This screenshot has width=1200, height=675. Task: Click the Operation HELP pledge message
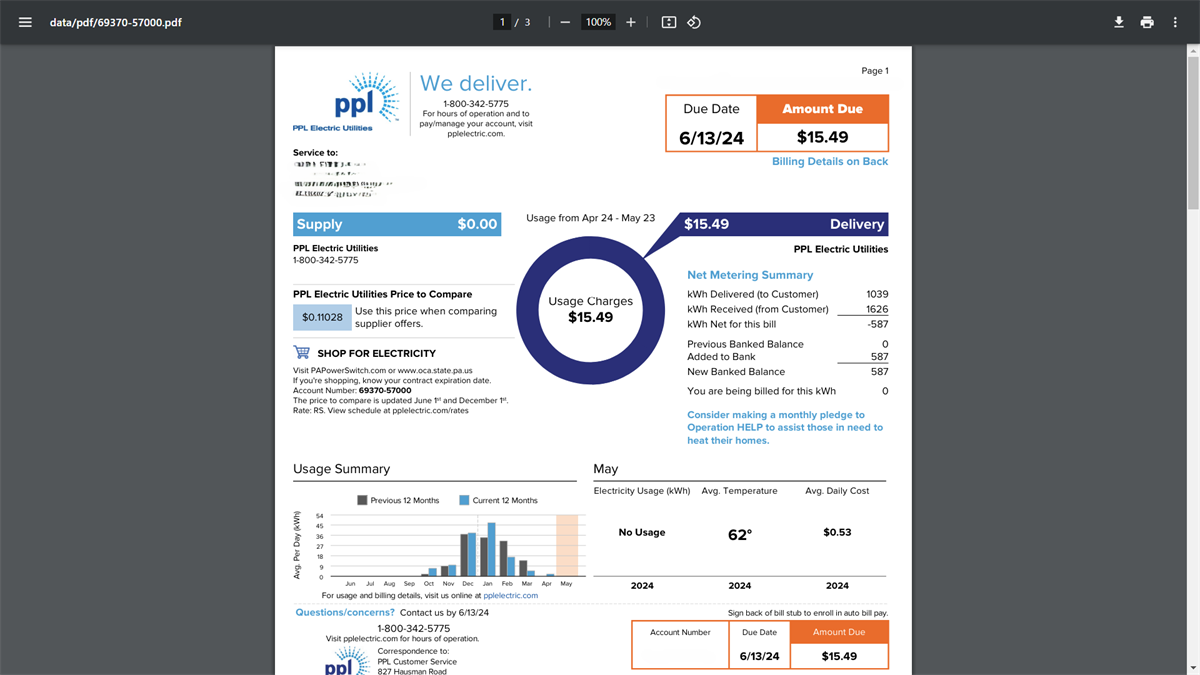(x=785, y=427)
